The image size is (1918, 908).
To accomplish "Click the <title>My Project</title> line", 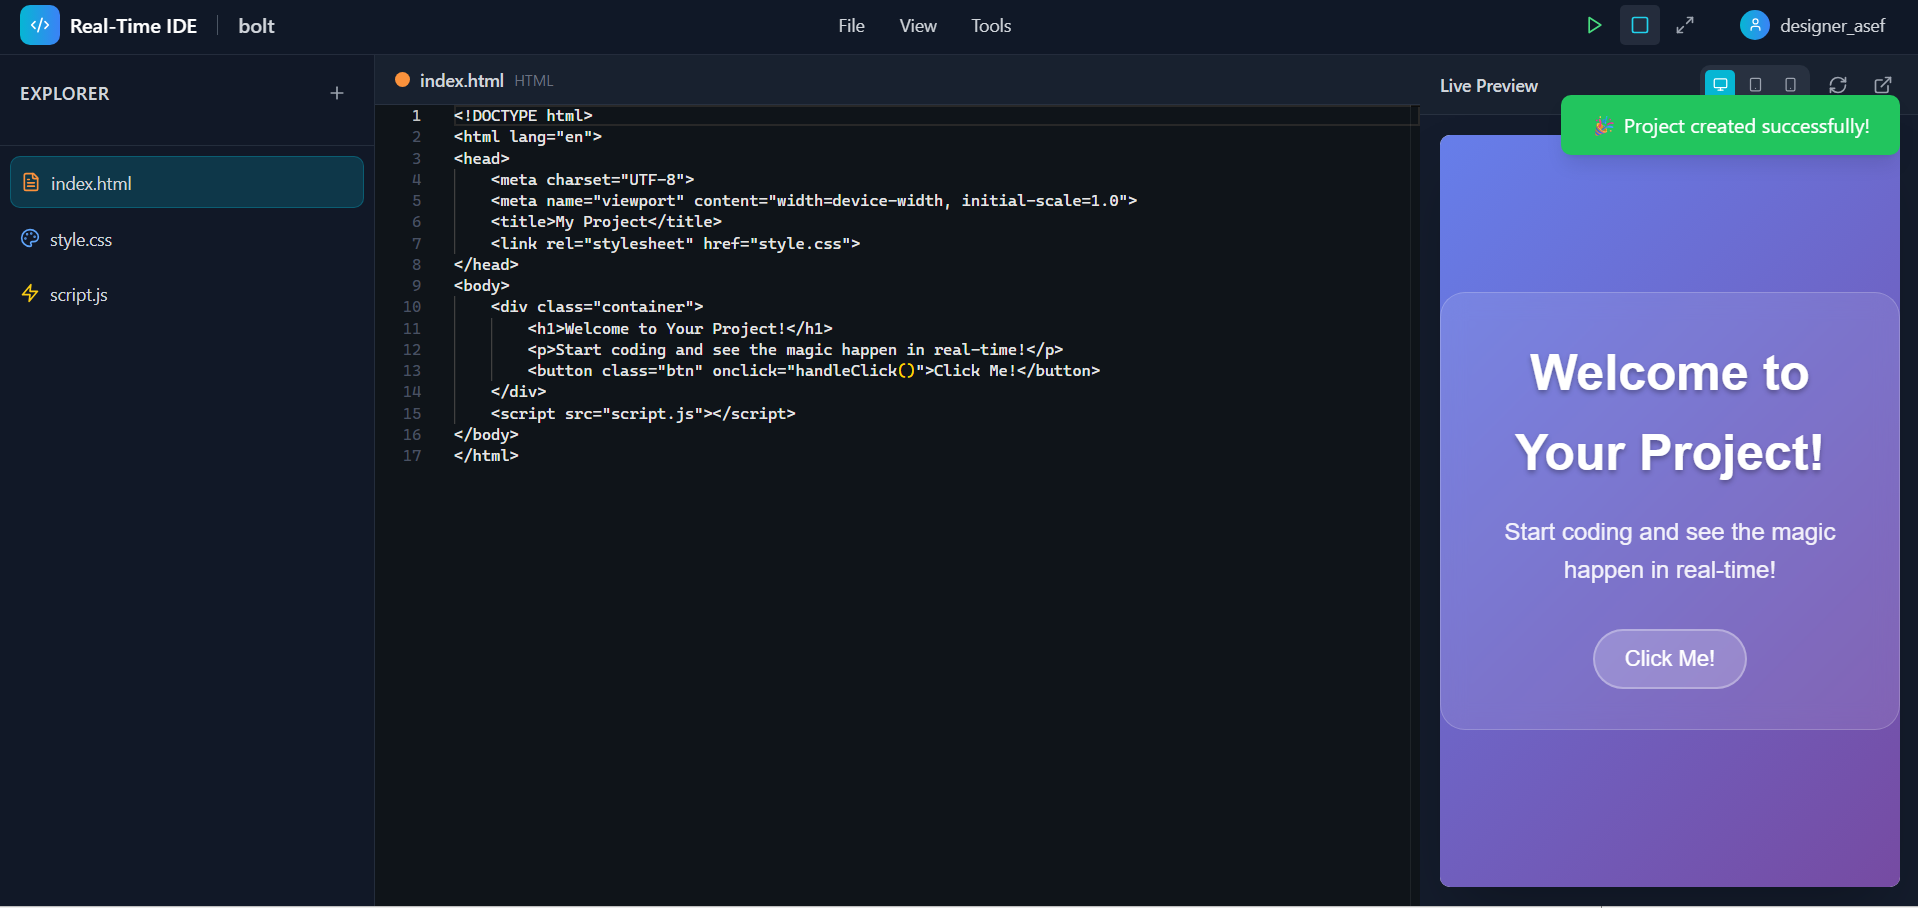I will (x=606, y=222).
